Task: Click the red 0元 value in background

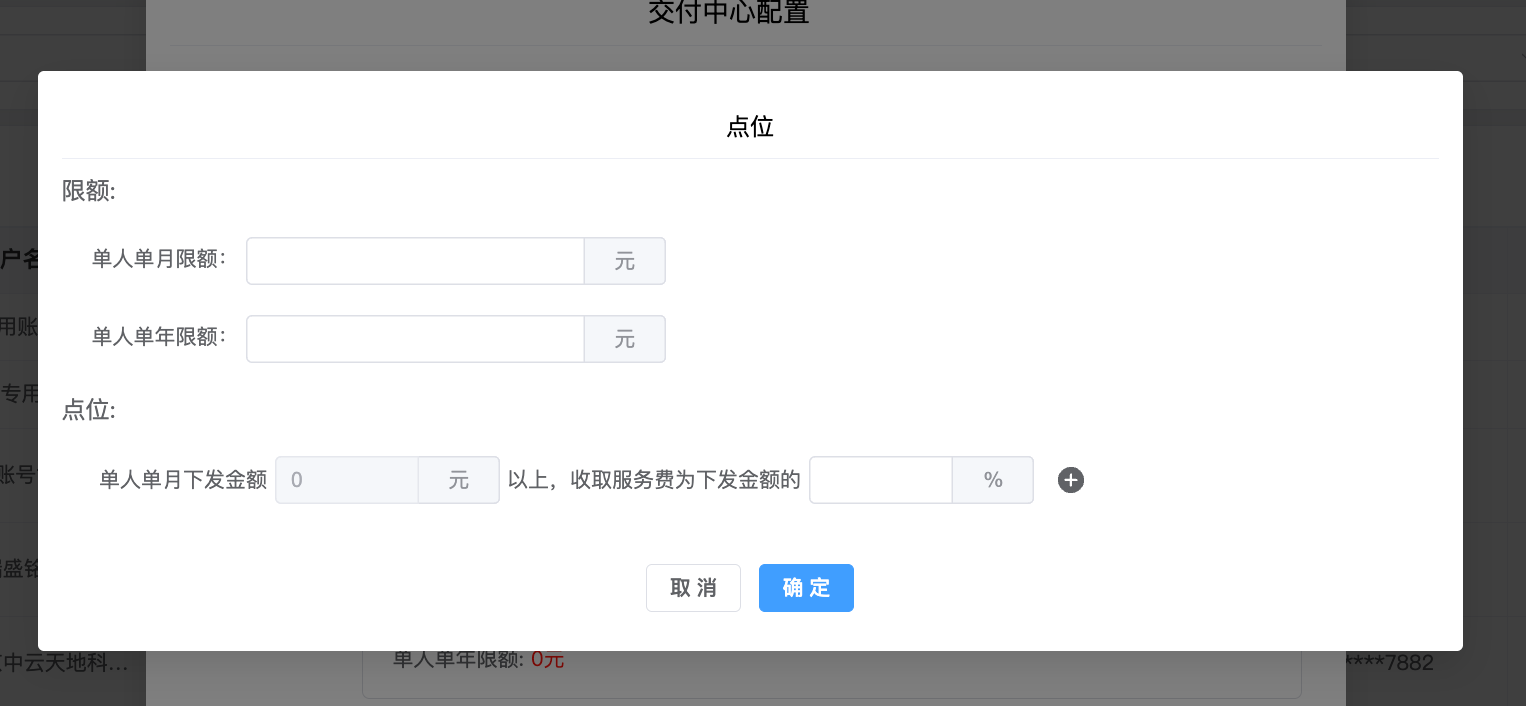Action: tap(548, 660)
